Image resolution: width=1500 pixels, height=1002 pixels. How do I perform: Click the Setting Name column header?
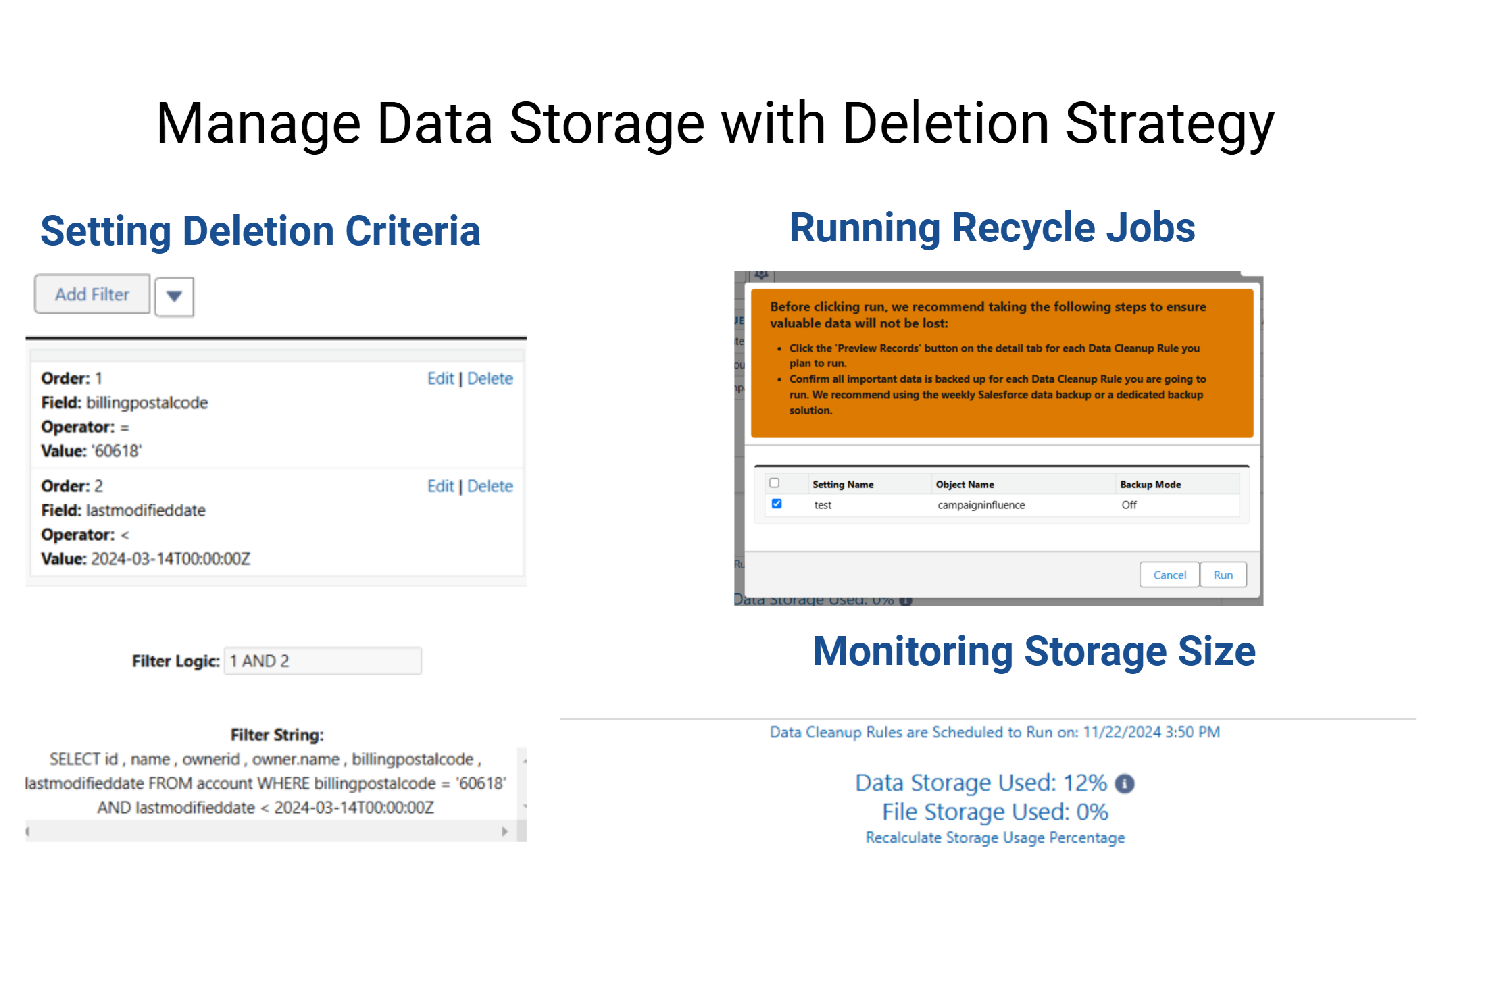tap(843, 484)
